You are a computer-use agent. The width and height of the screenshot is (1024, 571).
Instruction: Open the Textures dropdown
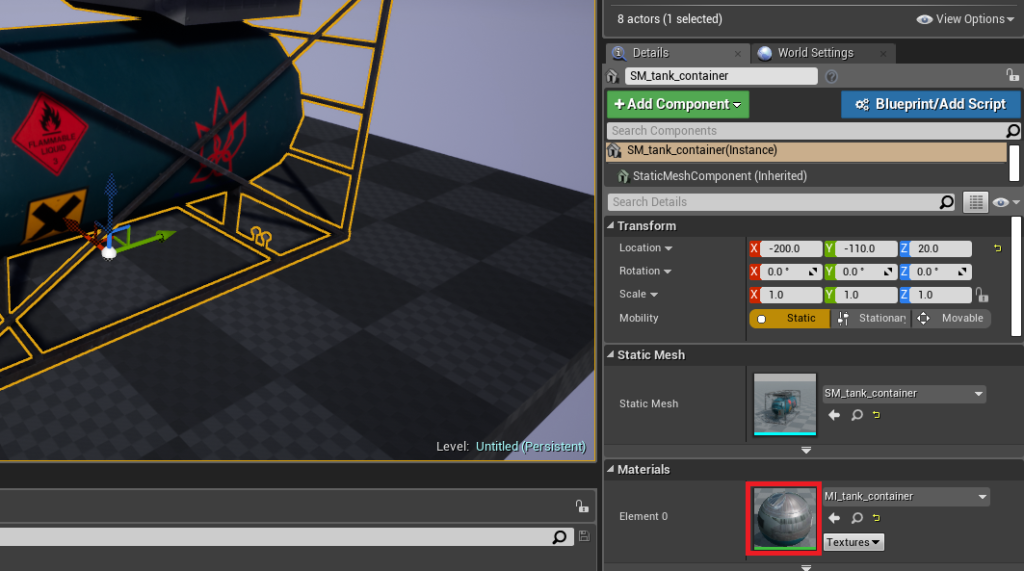pyautogui.click(x=853, y=542)
